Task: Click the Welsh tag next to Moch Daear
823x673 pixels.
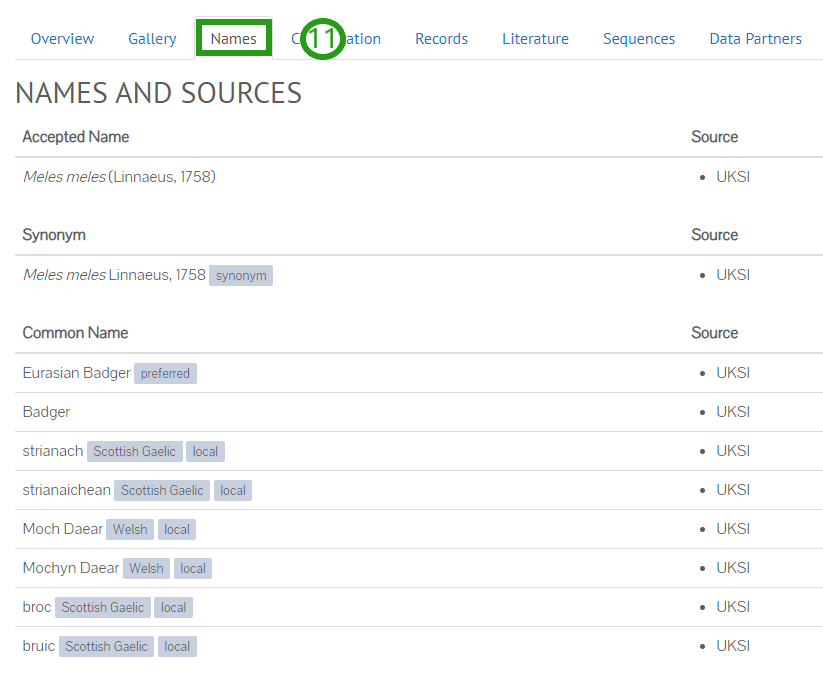Action: [129, 529]
